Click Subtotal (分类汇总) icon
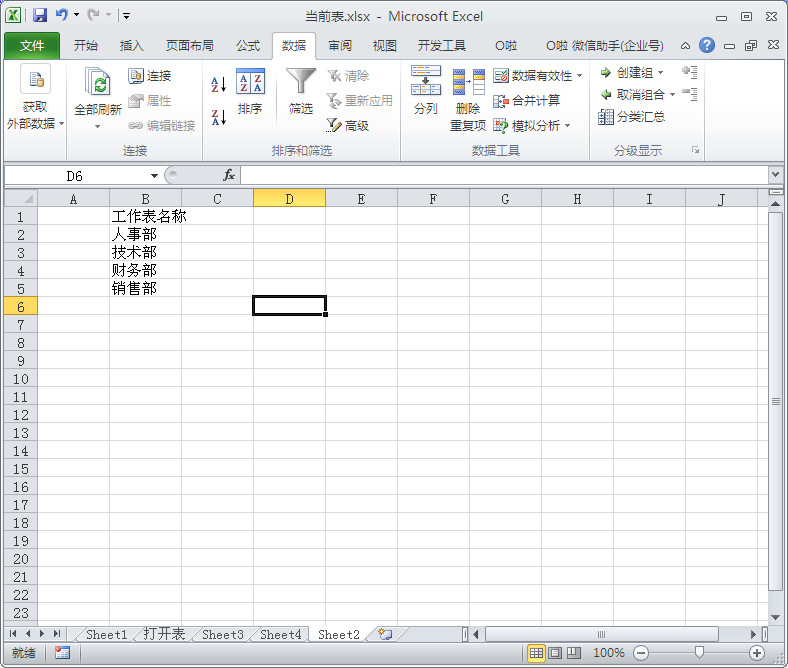 coord(606,117)
